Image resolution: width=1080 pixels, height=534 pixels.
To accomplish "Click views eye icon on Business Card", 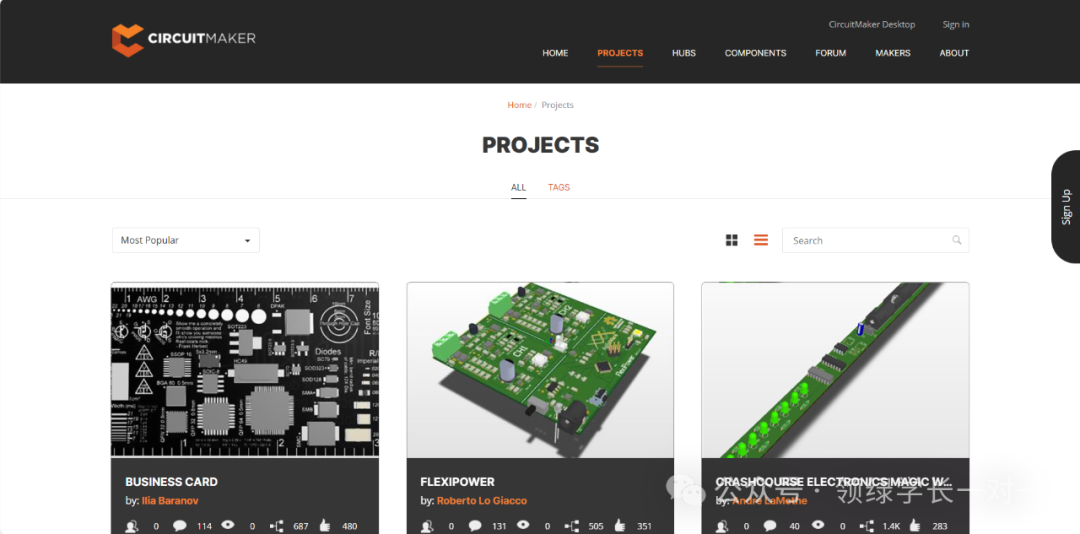I will [227, 525].
